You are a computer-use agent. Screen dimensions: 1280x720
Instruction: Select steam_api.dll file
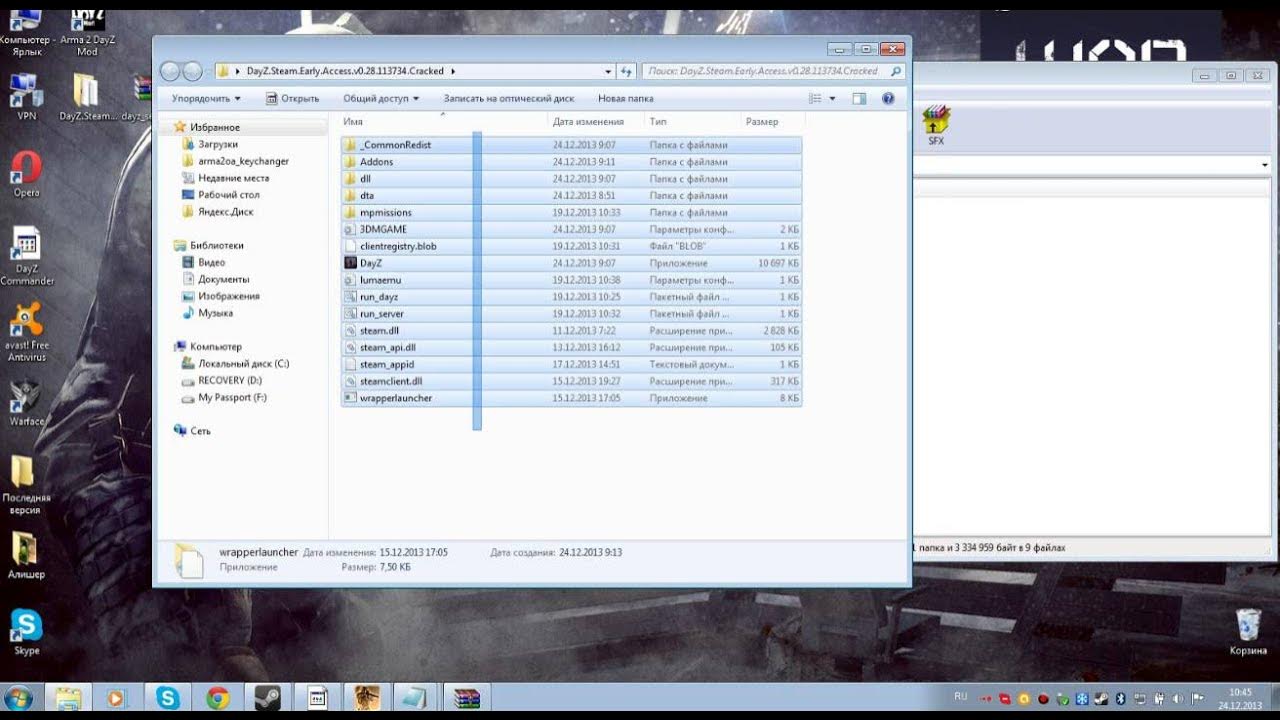(571, 347)
